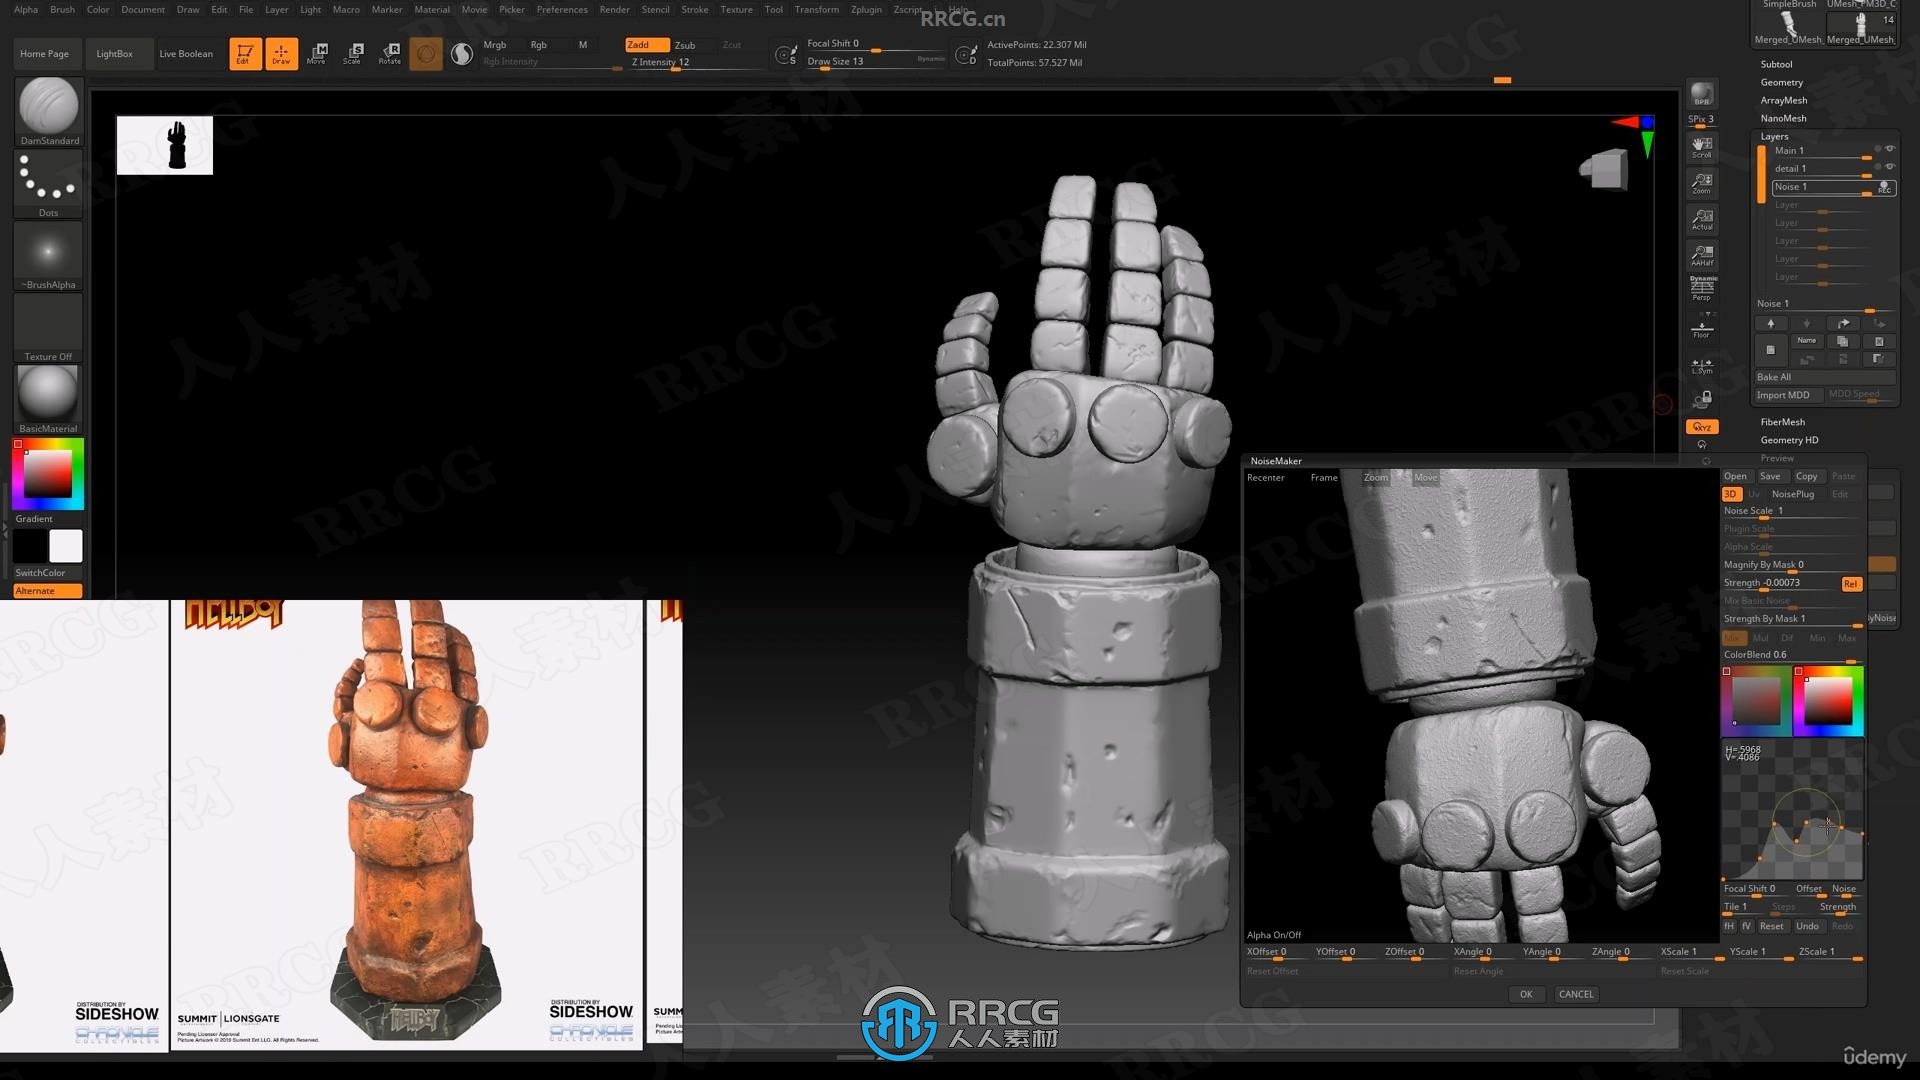Click the new layer icon

(x=1770, y=350)
